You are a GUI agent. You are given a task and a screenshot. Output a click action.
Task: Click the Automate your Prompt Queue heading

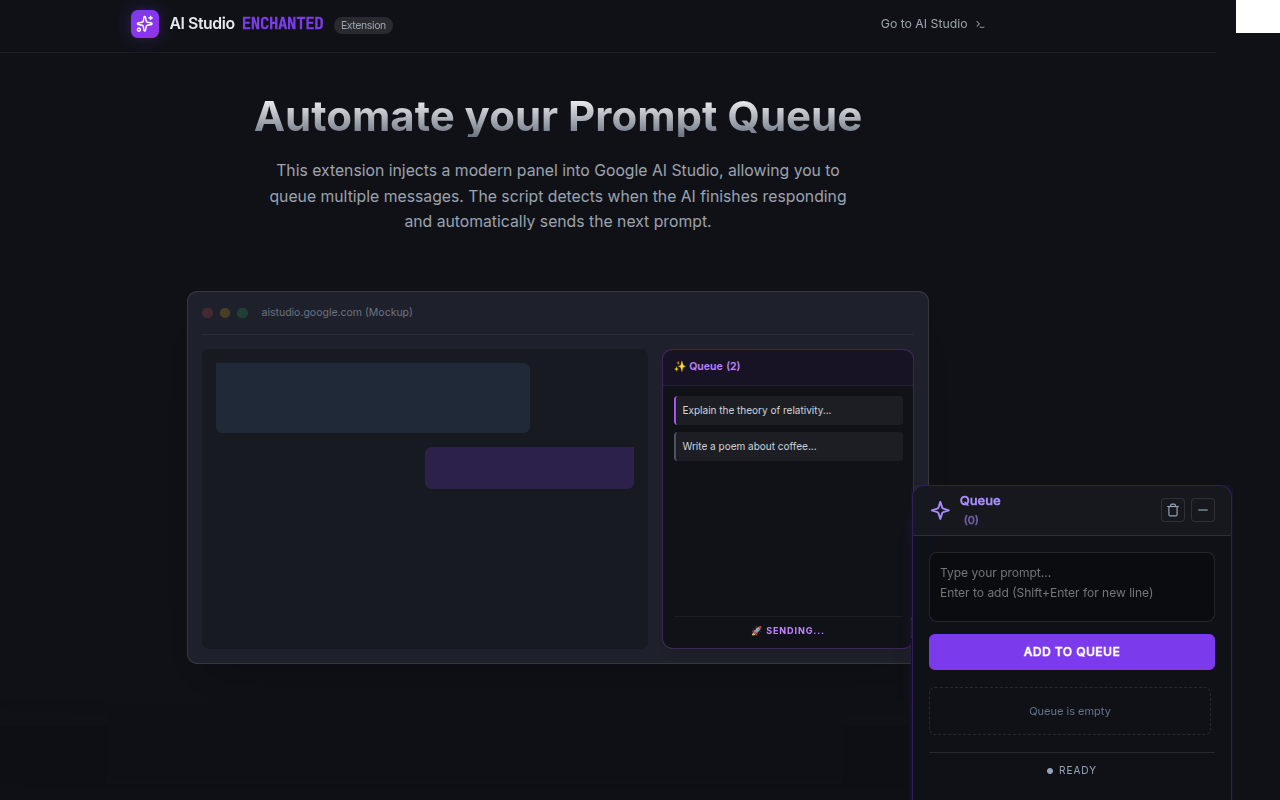pos(558,116)
